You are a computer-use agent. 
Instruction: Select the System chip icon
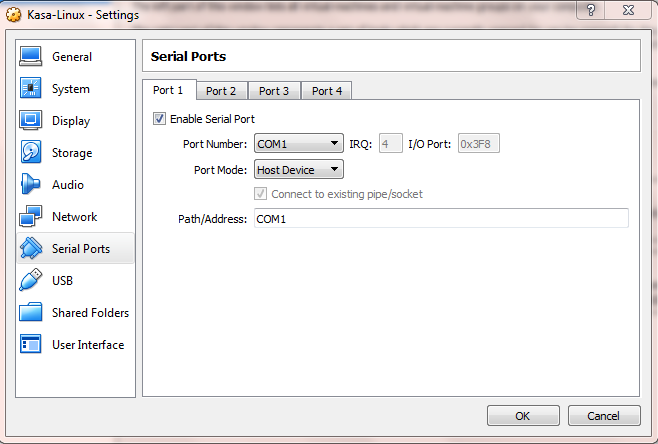(x=31, y=89)
